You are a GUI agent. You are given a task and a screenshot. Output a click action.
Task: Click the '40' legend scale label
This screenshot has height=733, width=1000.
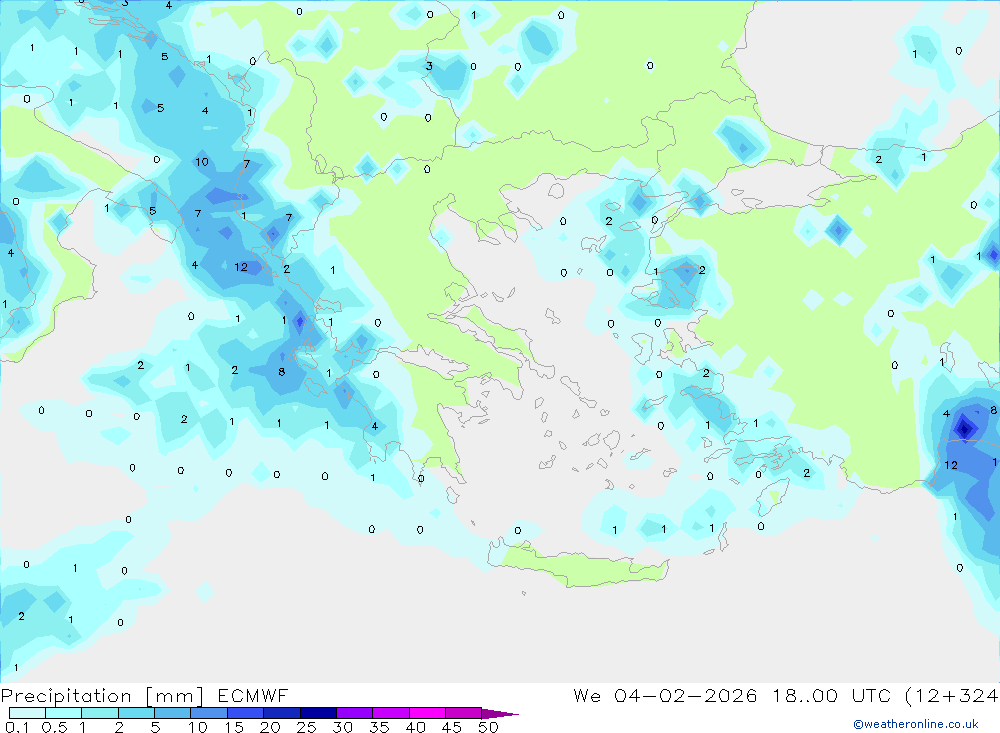pos(415,727)
